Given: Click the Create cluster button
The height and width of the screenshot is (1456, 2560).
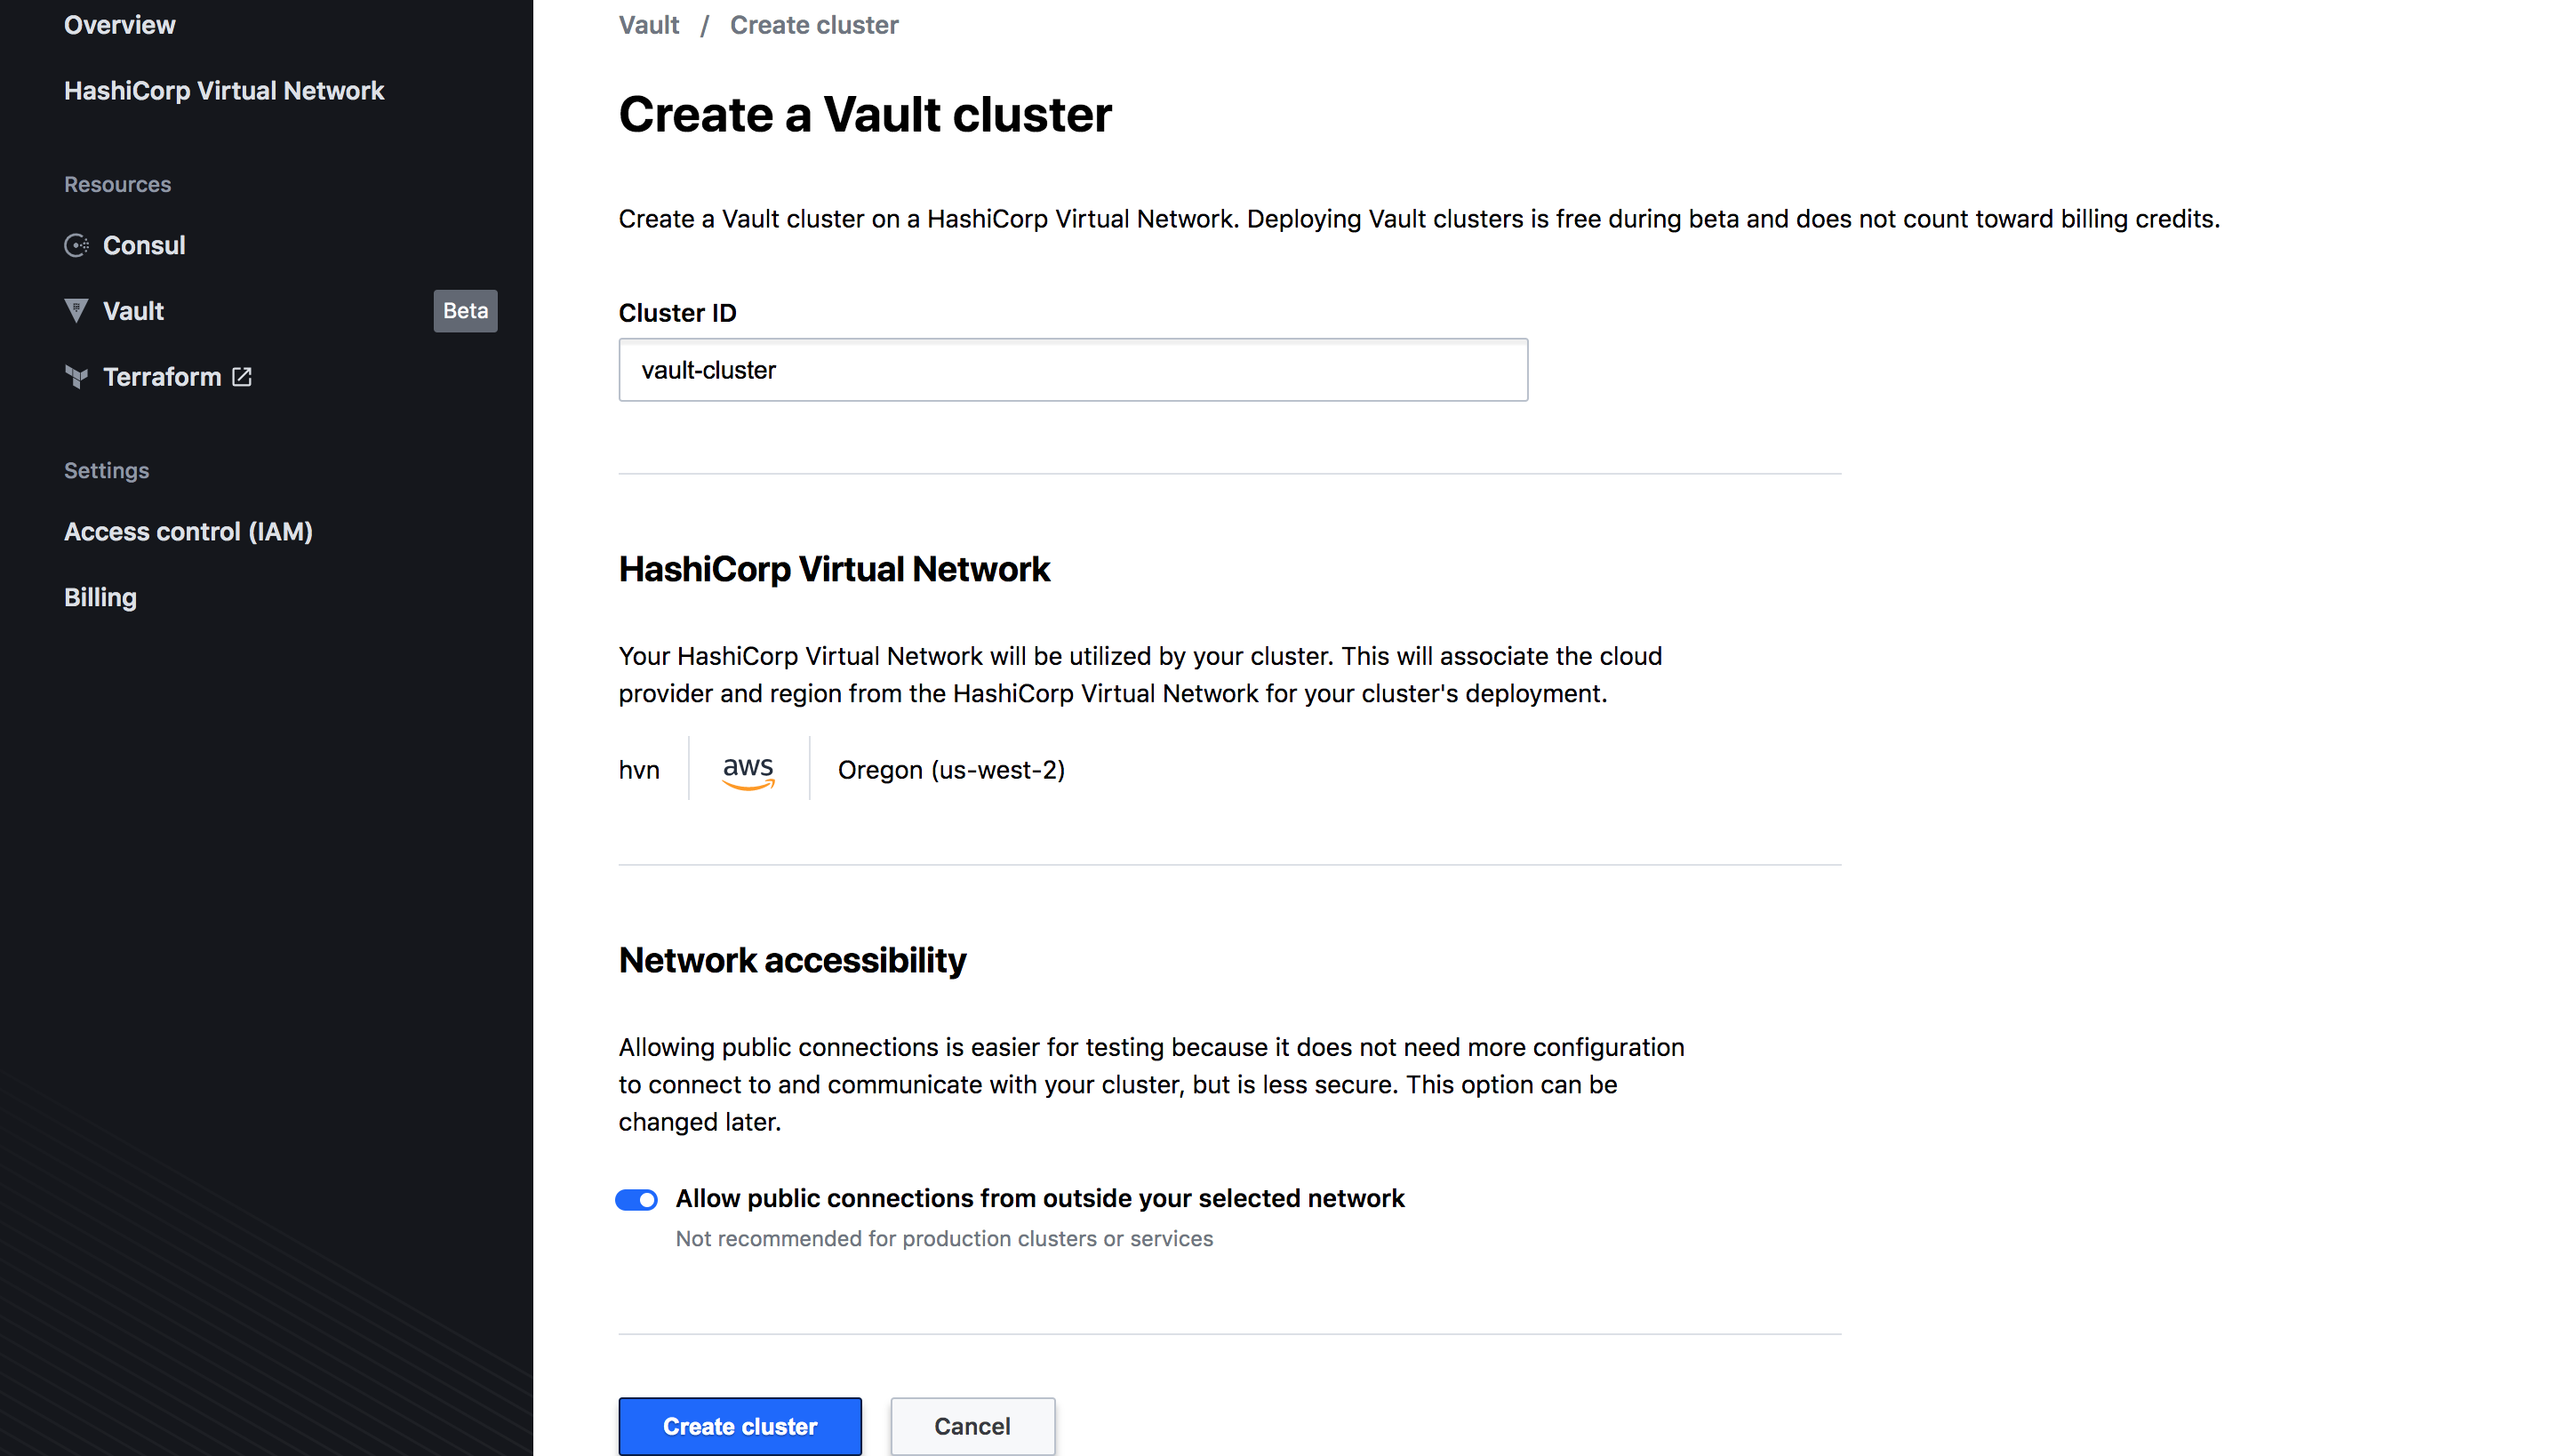Looking at the screenshot, I should (740, 1426).
